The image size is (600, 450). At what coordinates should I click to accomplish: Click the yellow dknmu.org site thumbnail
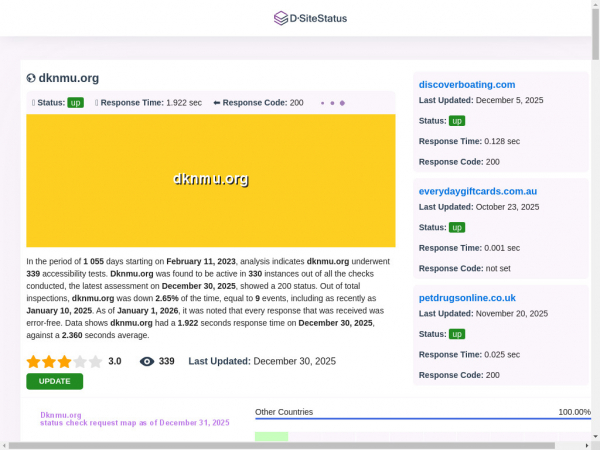pyautogui.click(x=210, y=180)
